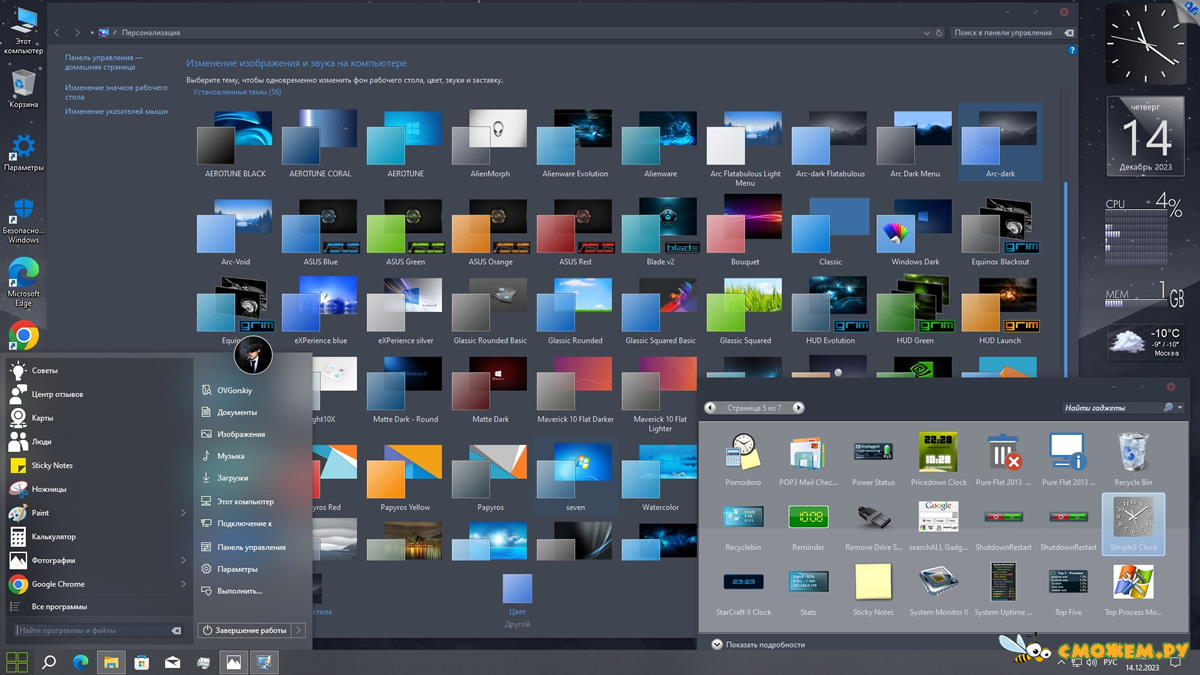Open Корзина on the desktop
The image size is (1200, 675).
click(23, 89)
